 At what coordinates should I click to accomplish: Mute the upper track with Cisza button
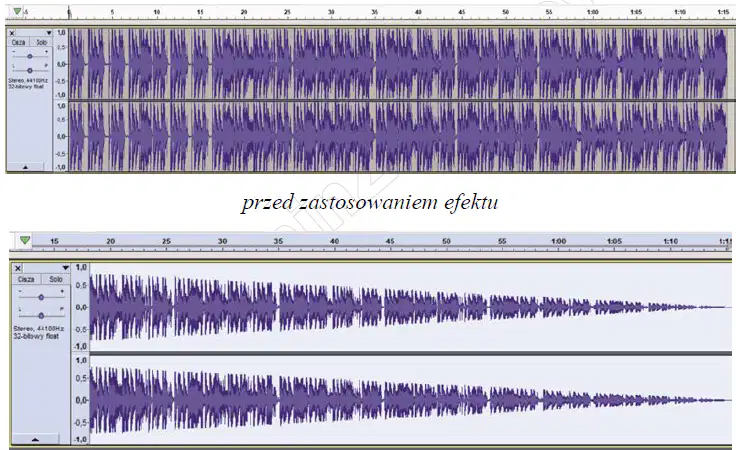18,42
